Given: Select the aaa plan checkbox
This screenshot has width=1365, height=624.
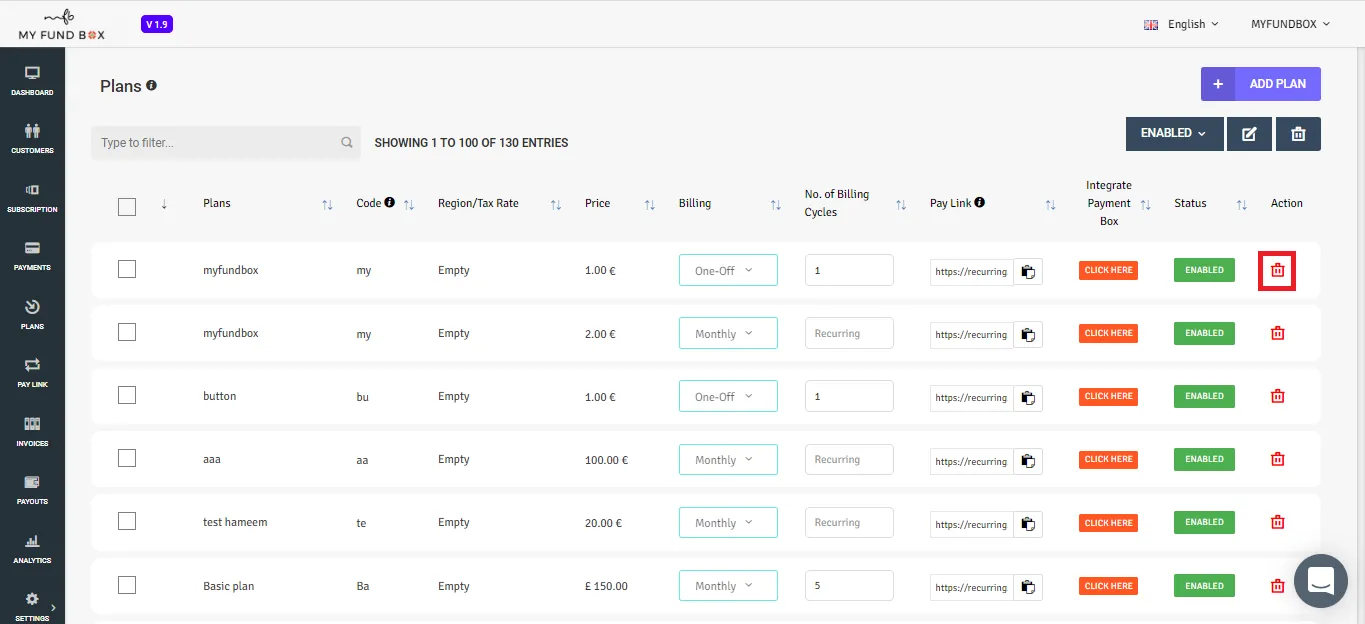Looking at the screenshot, I should (x=127, y=458).
